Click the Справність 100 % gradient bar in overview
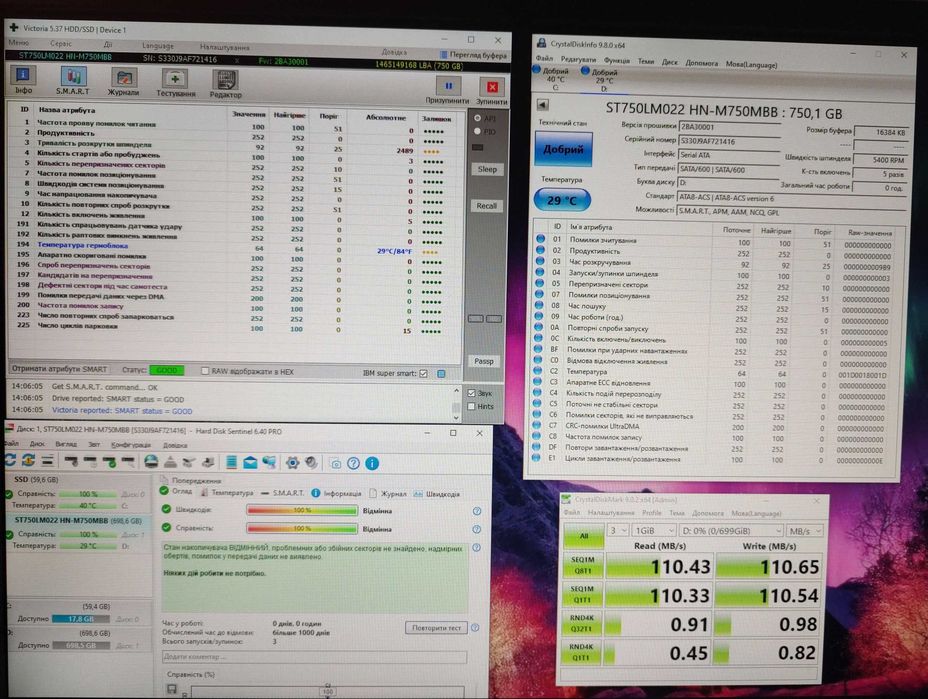Viewport: 928px width, 699px height. [x=302, y=528]
